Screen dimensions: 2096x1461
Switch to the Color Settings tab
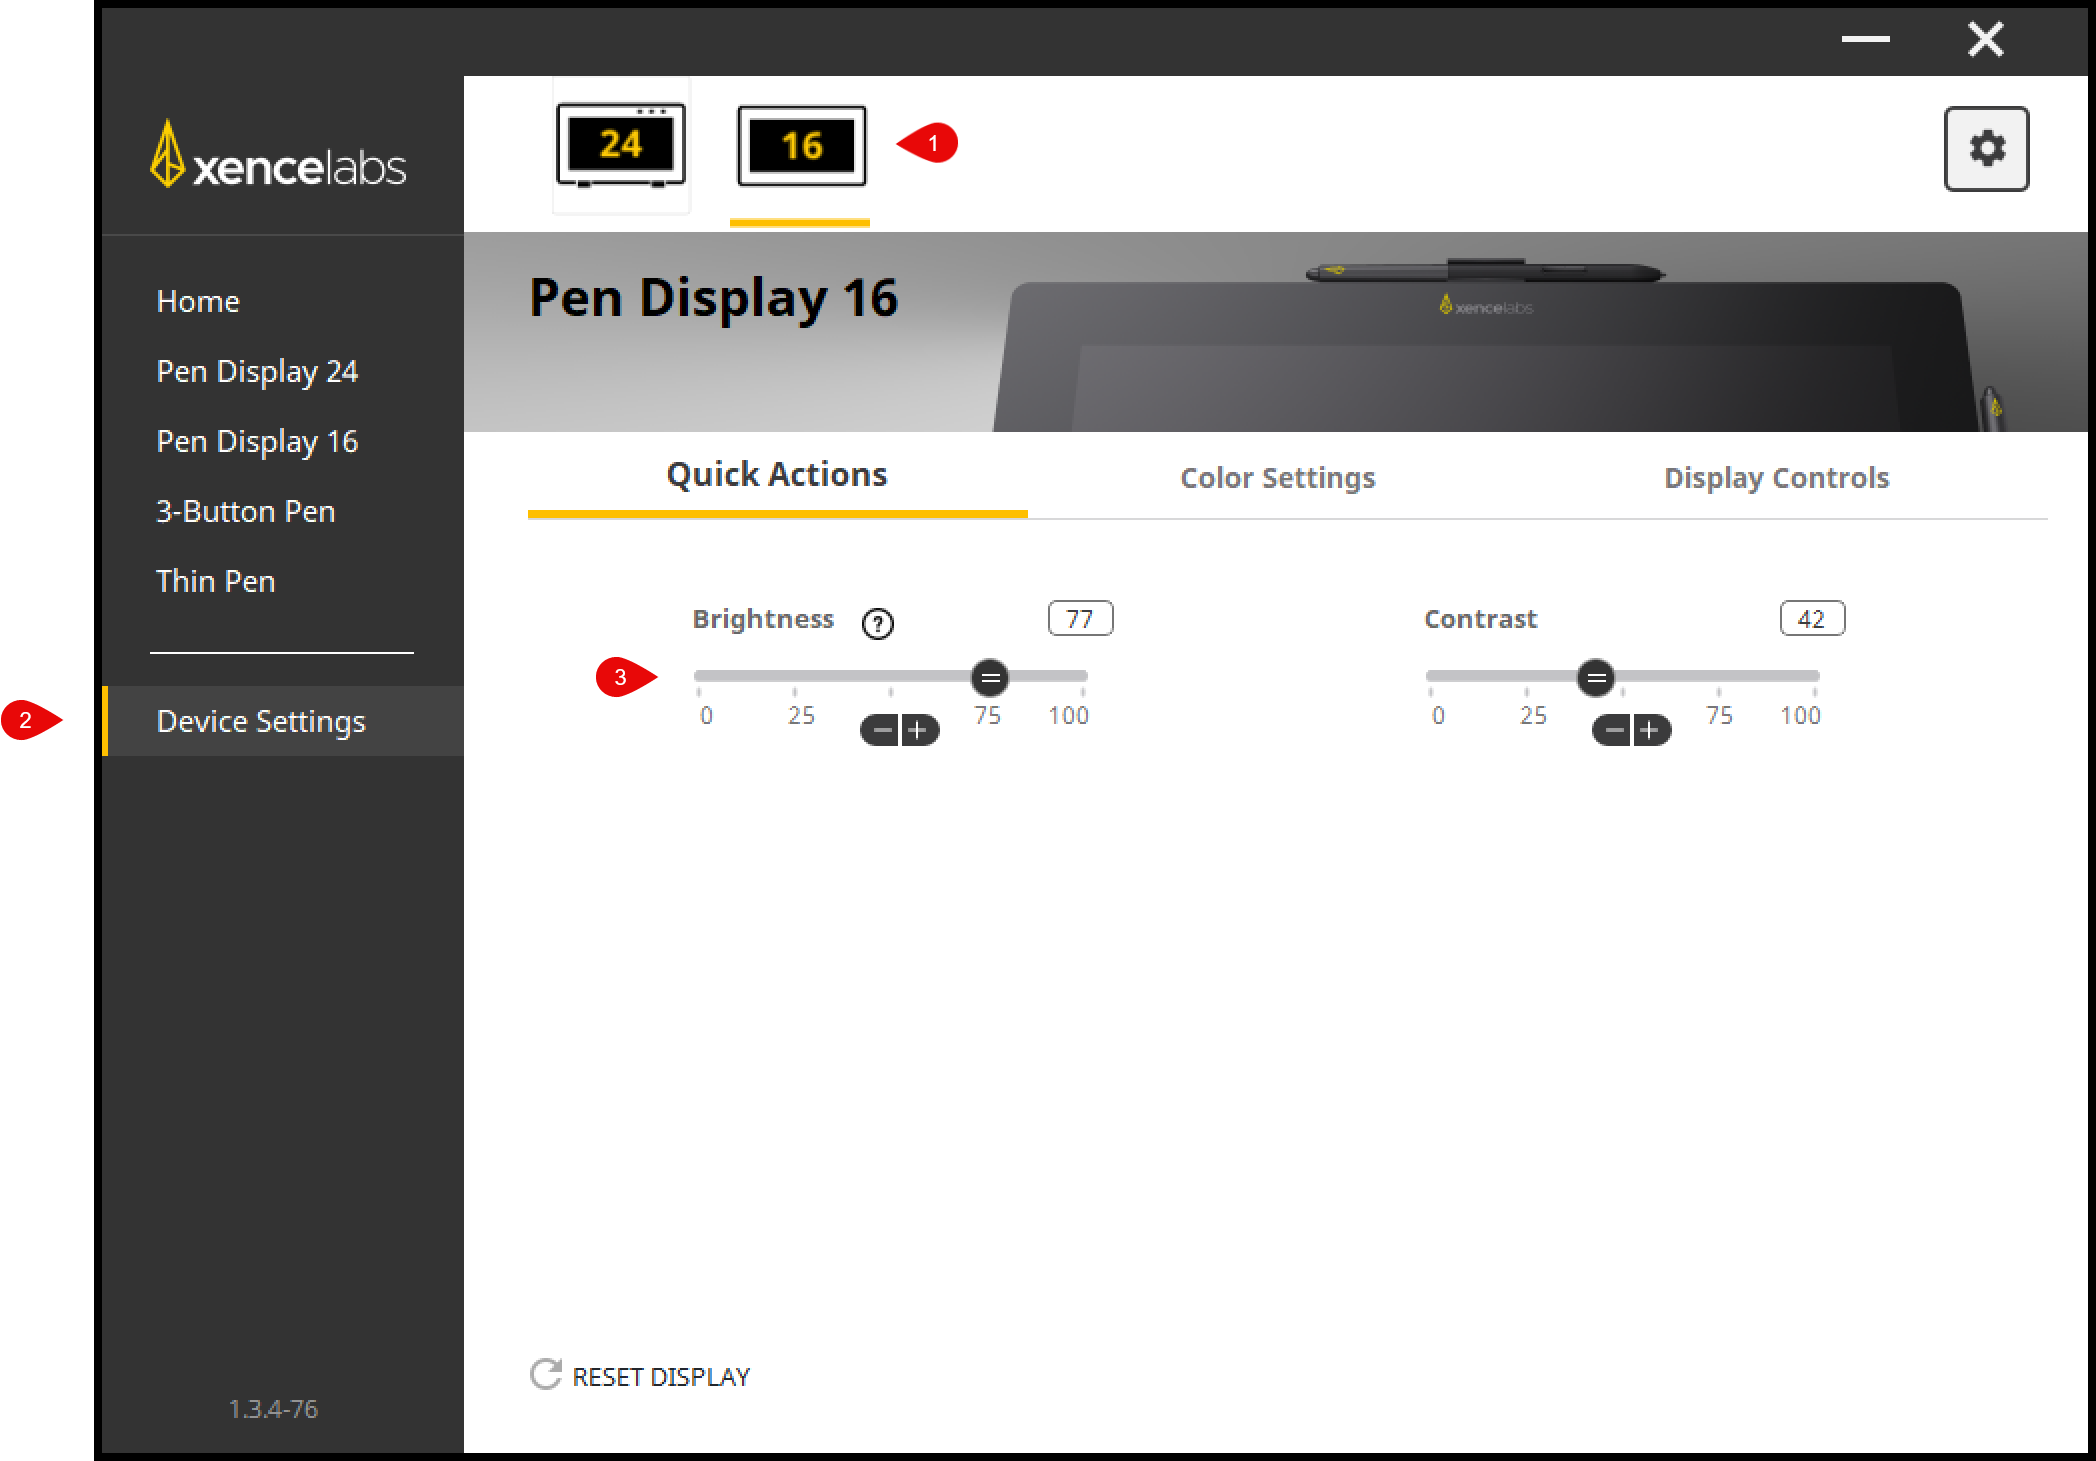(1277, 478)
